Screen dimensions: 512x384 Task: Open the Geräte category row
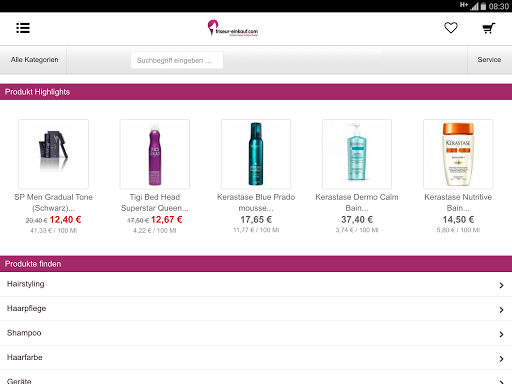point(256,377)
